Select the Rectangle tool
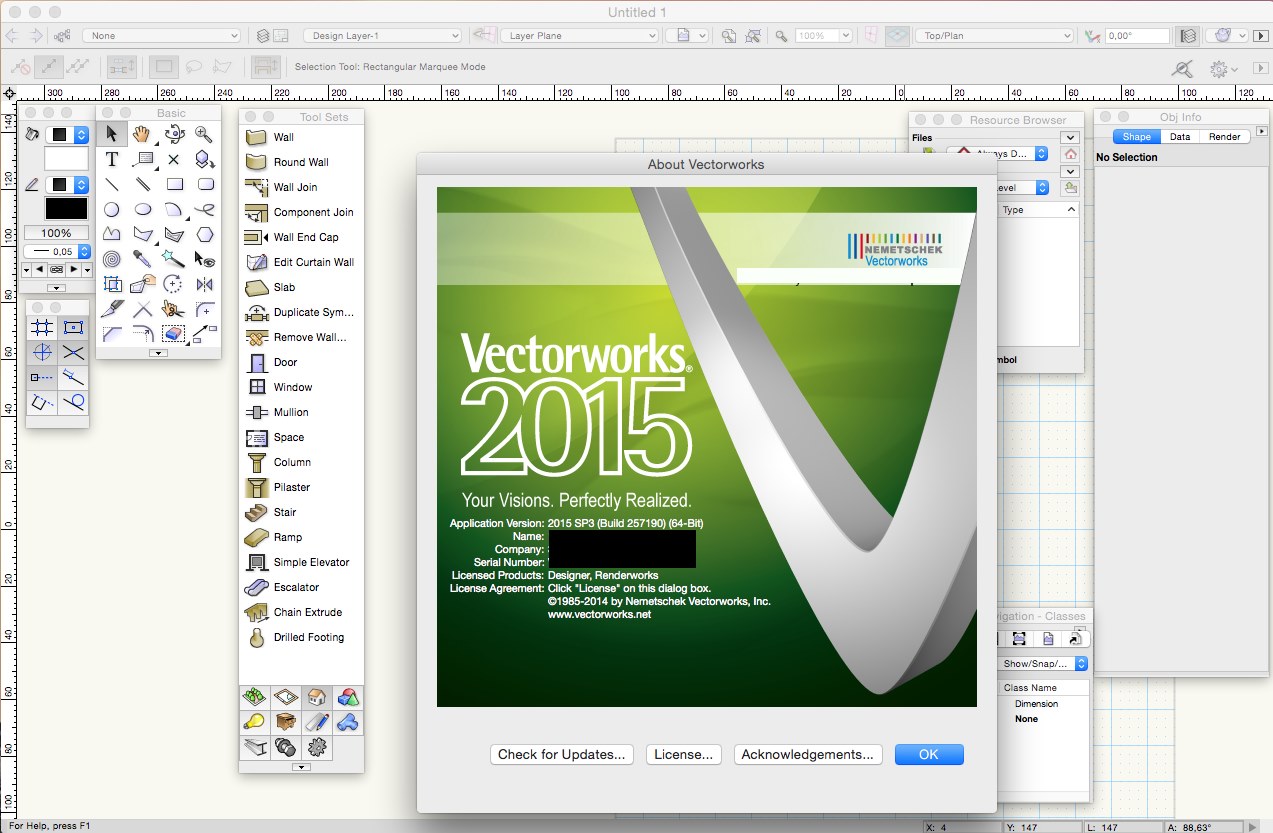The image size is (1273, 833). [174, 184]
